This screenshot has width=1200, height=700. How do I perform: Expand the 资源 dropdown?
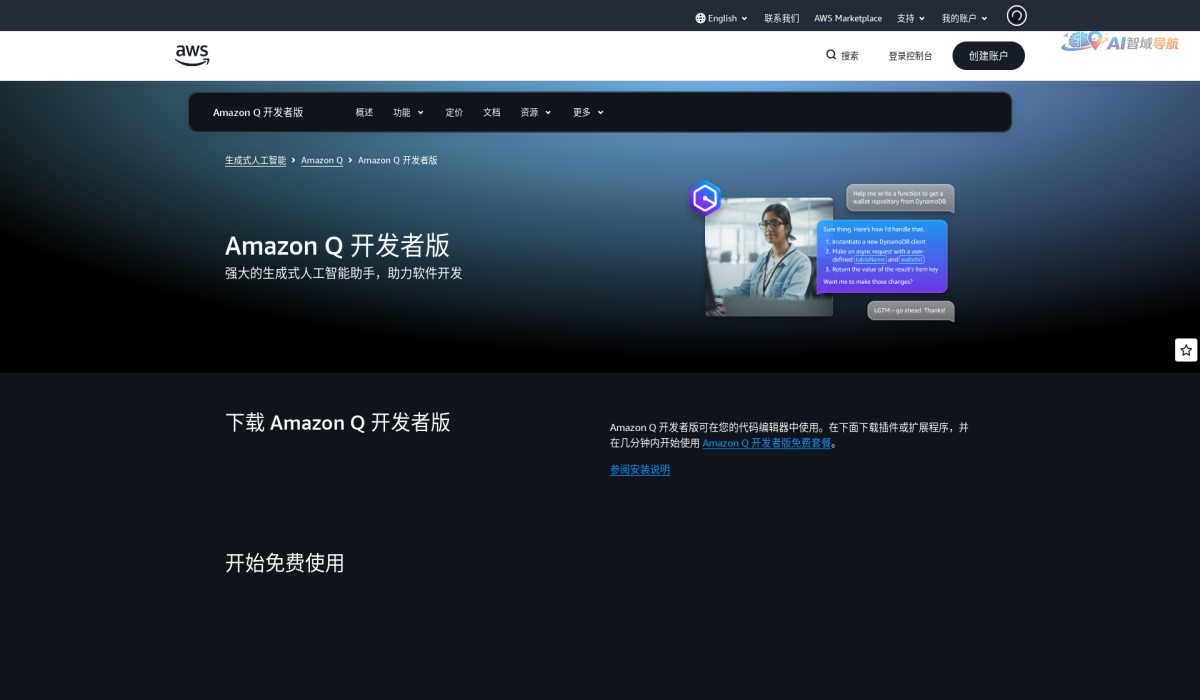534,112
